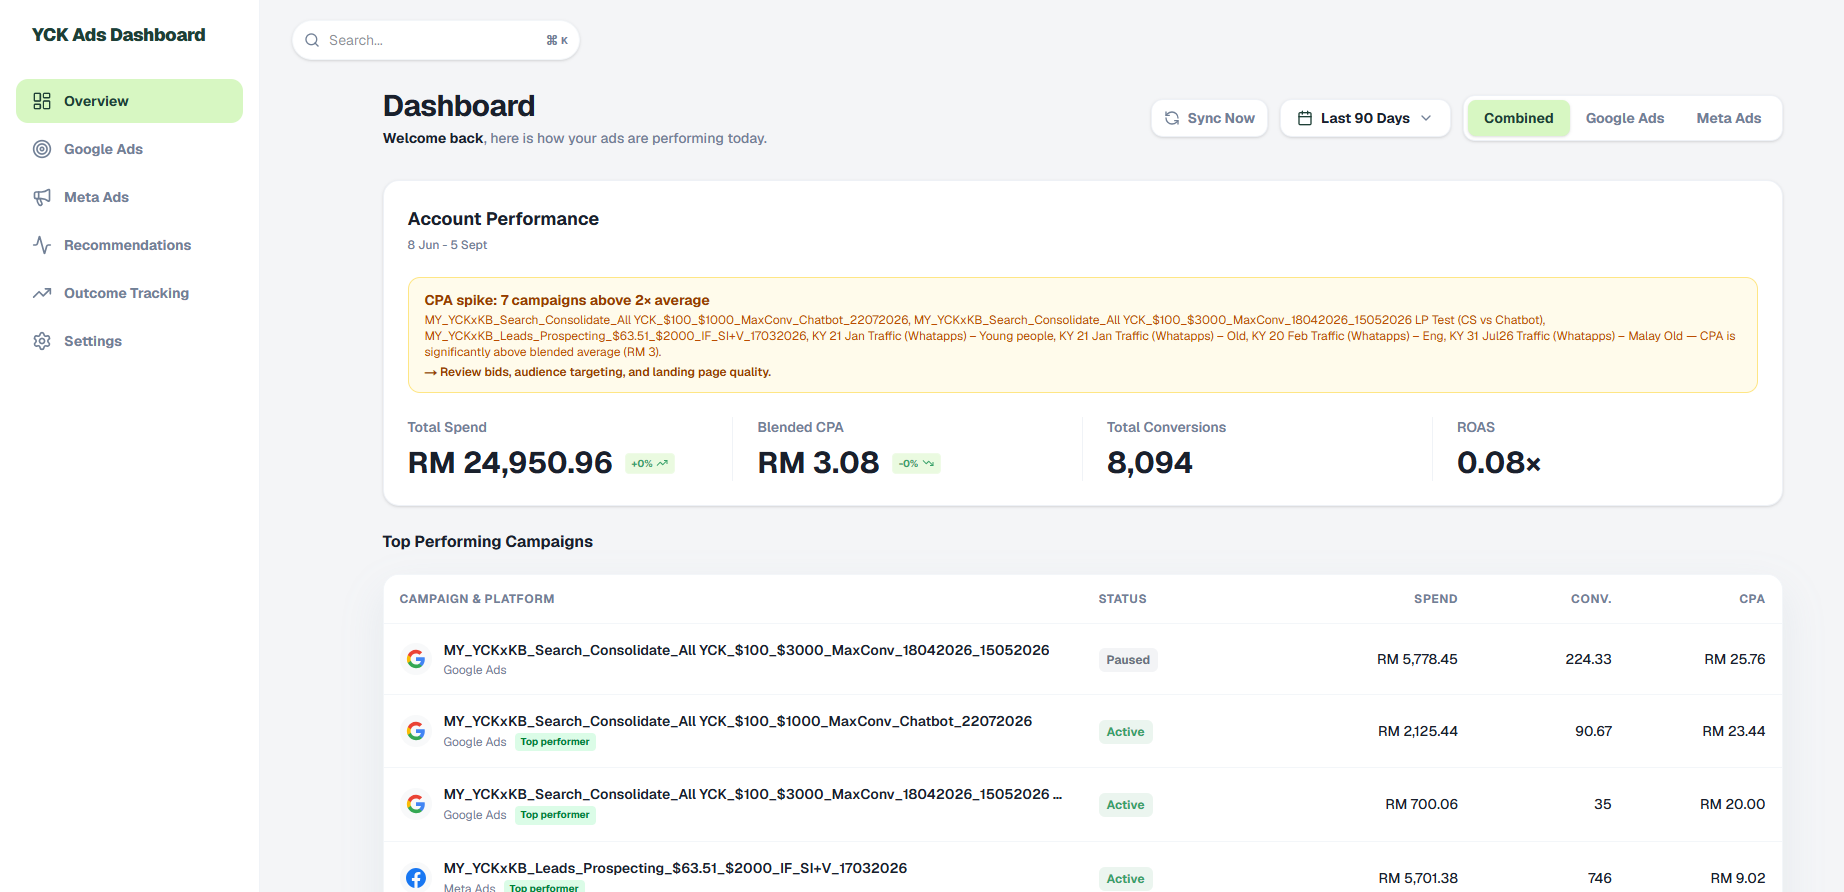Image resolution: width=1844 pixels, height=892 pixels.
Task: Click Active badge on Leads_Prospecting row
Action: [1125, 879]
